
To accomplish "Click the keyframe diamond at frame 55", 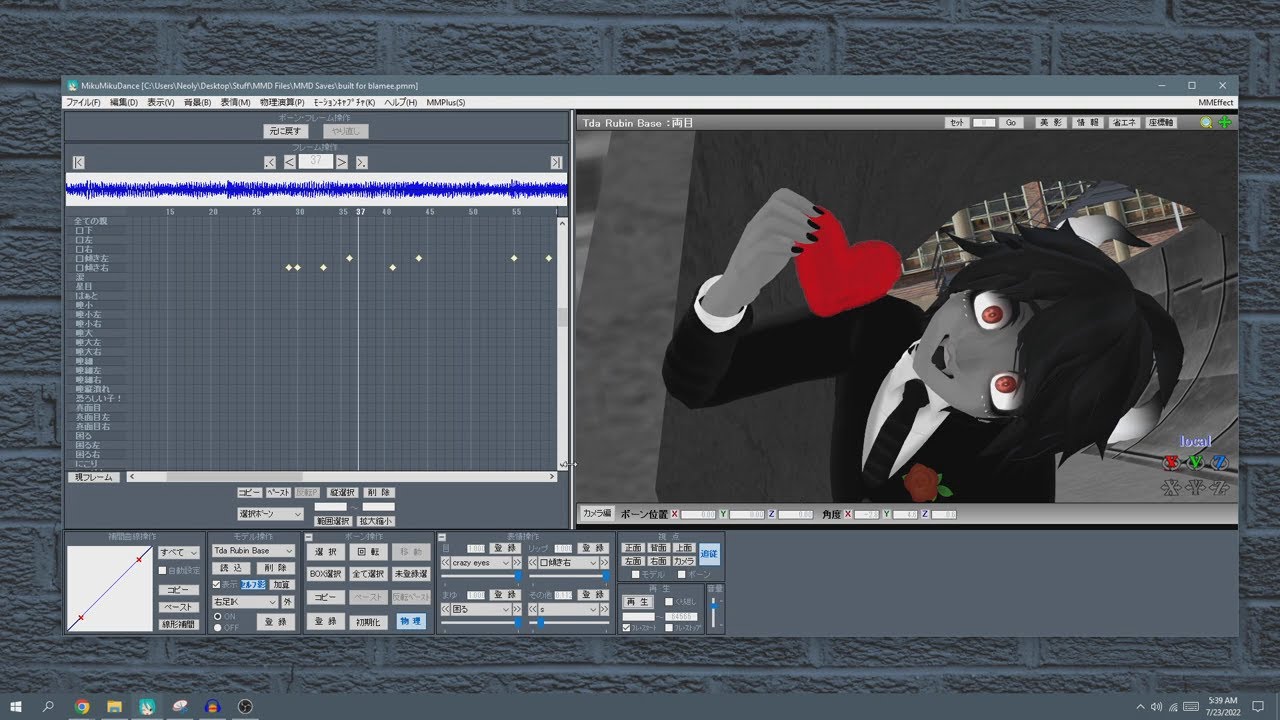I will (514, 258).
